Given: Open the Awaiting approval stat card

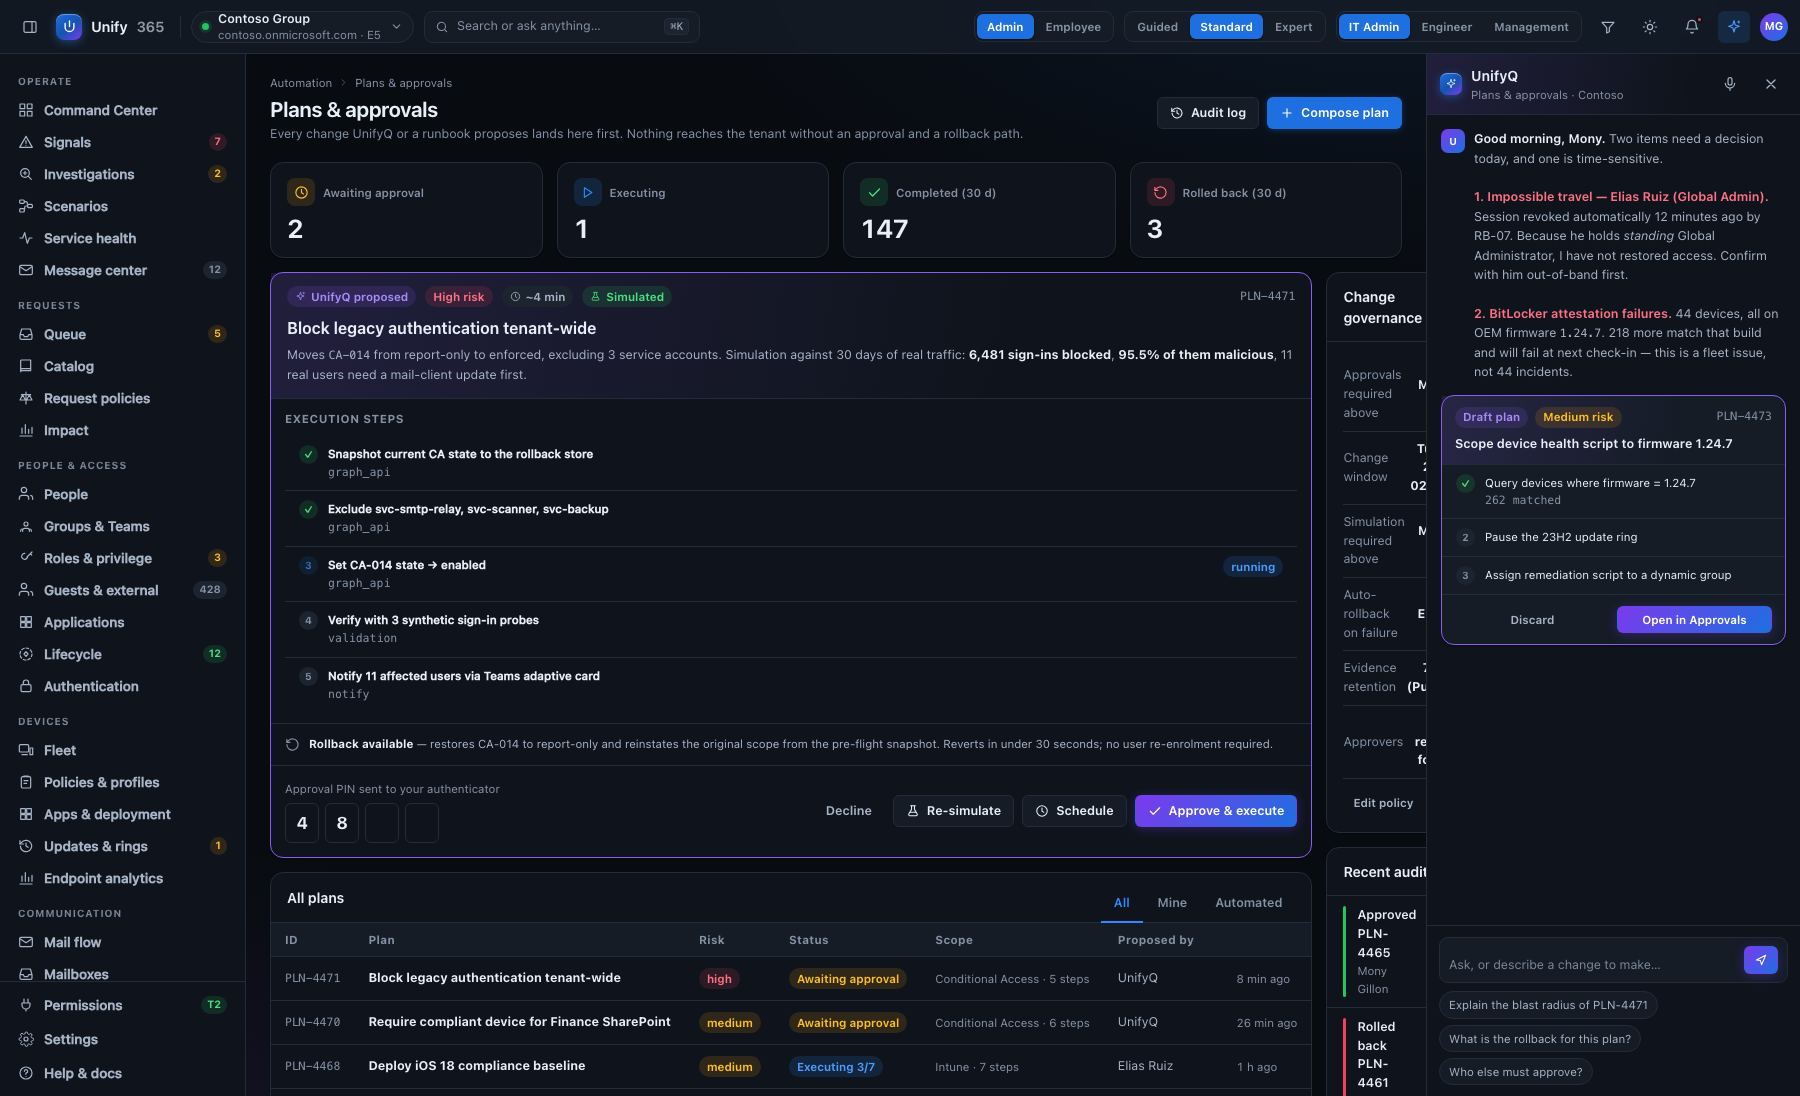Looking at the screenshot, I should [406, 210].
